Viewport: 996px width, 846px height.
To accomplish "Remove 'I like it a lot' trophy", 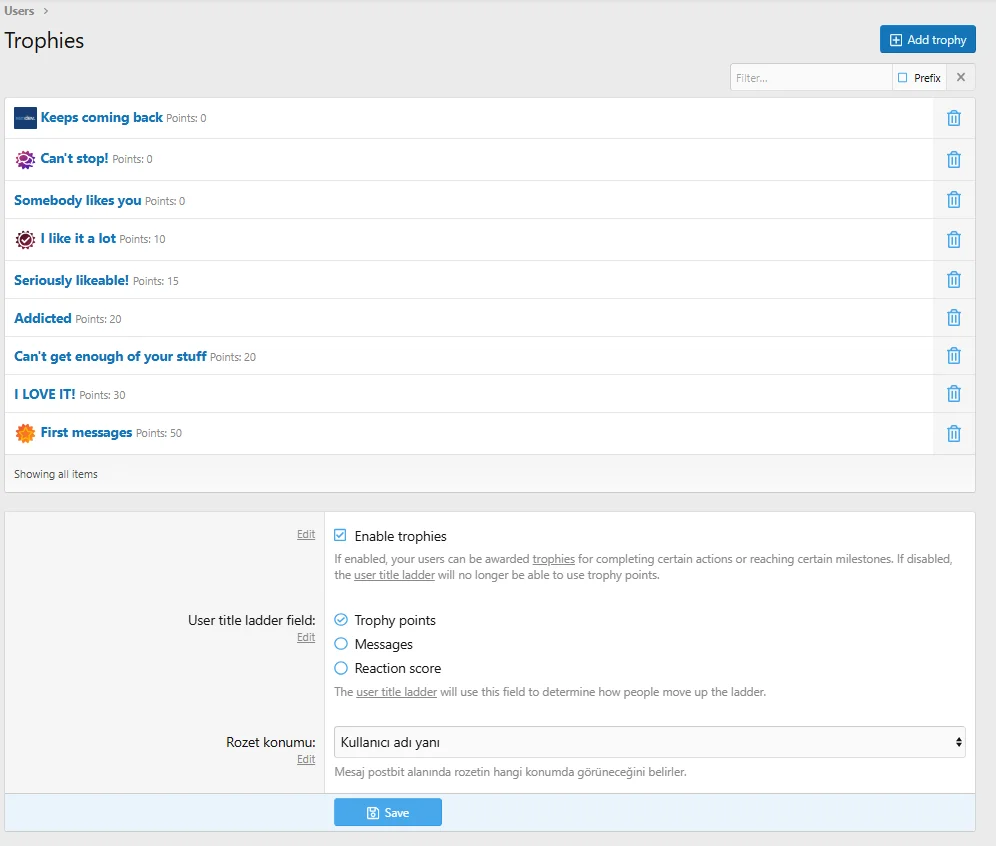I will click(953, 240).
